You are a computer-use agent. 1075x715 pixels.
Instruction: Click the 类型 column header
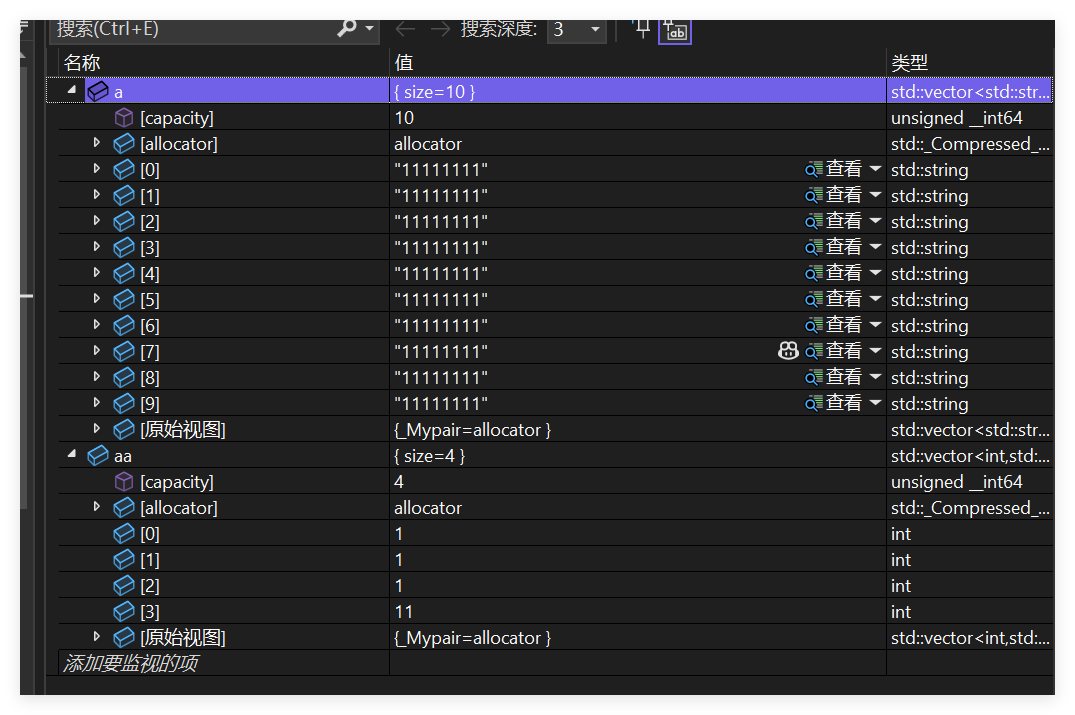(909, 63)
